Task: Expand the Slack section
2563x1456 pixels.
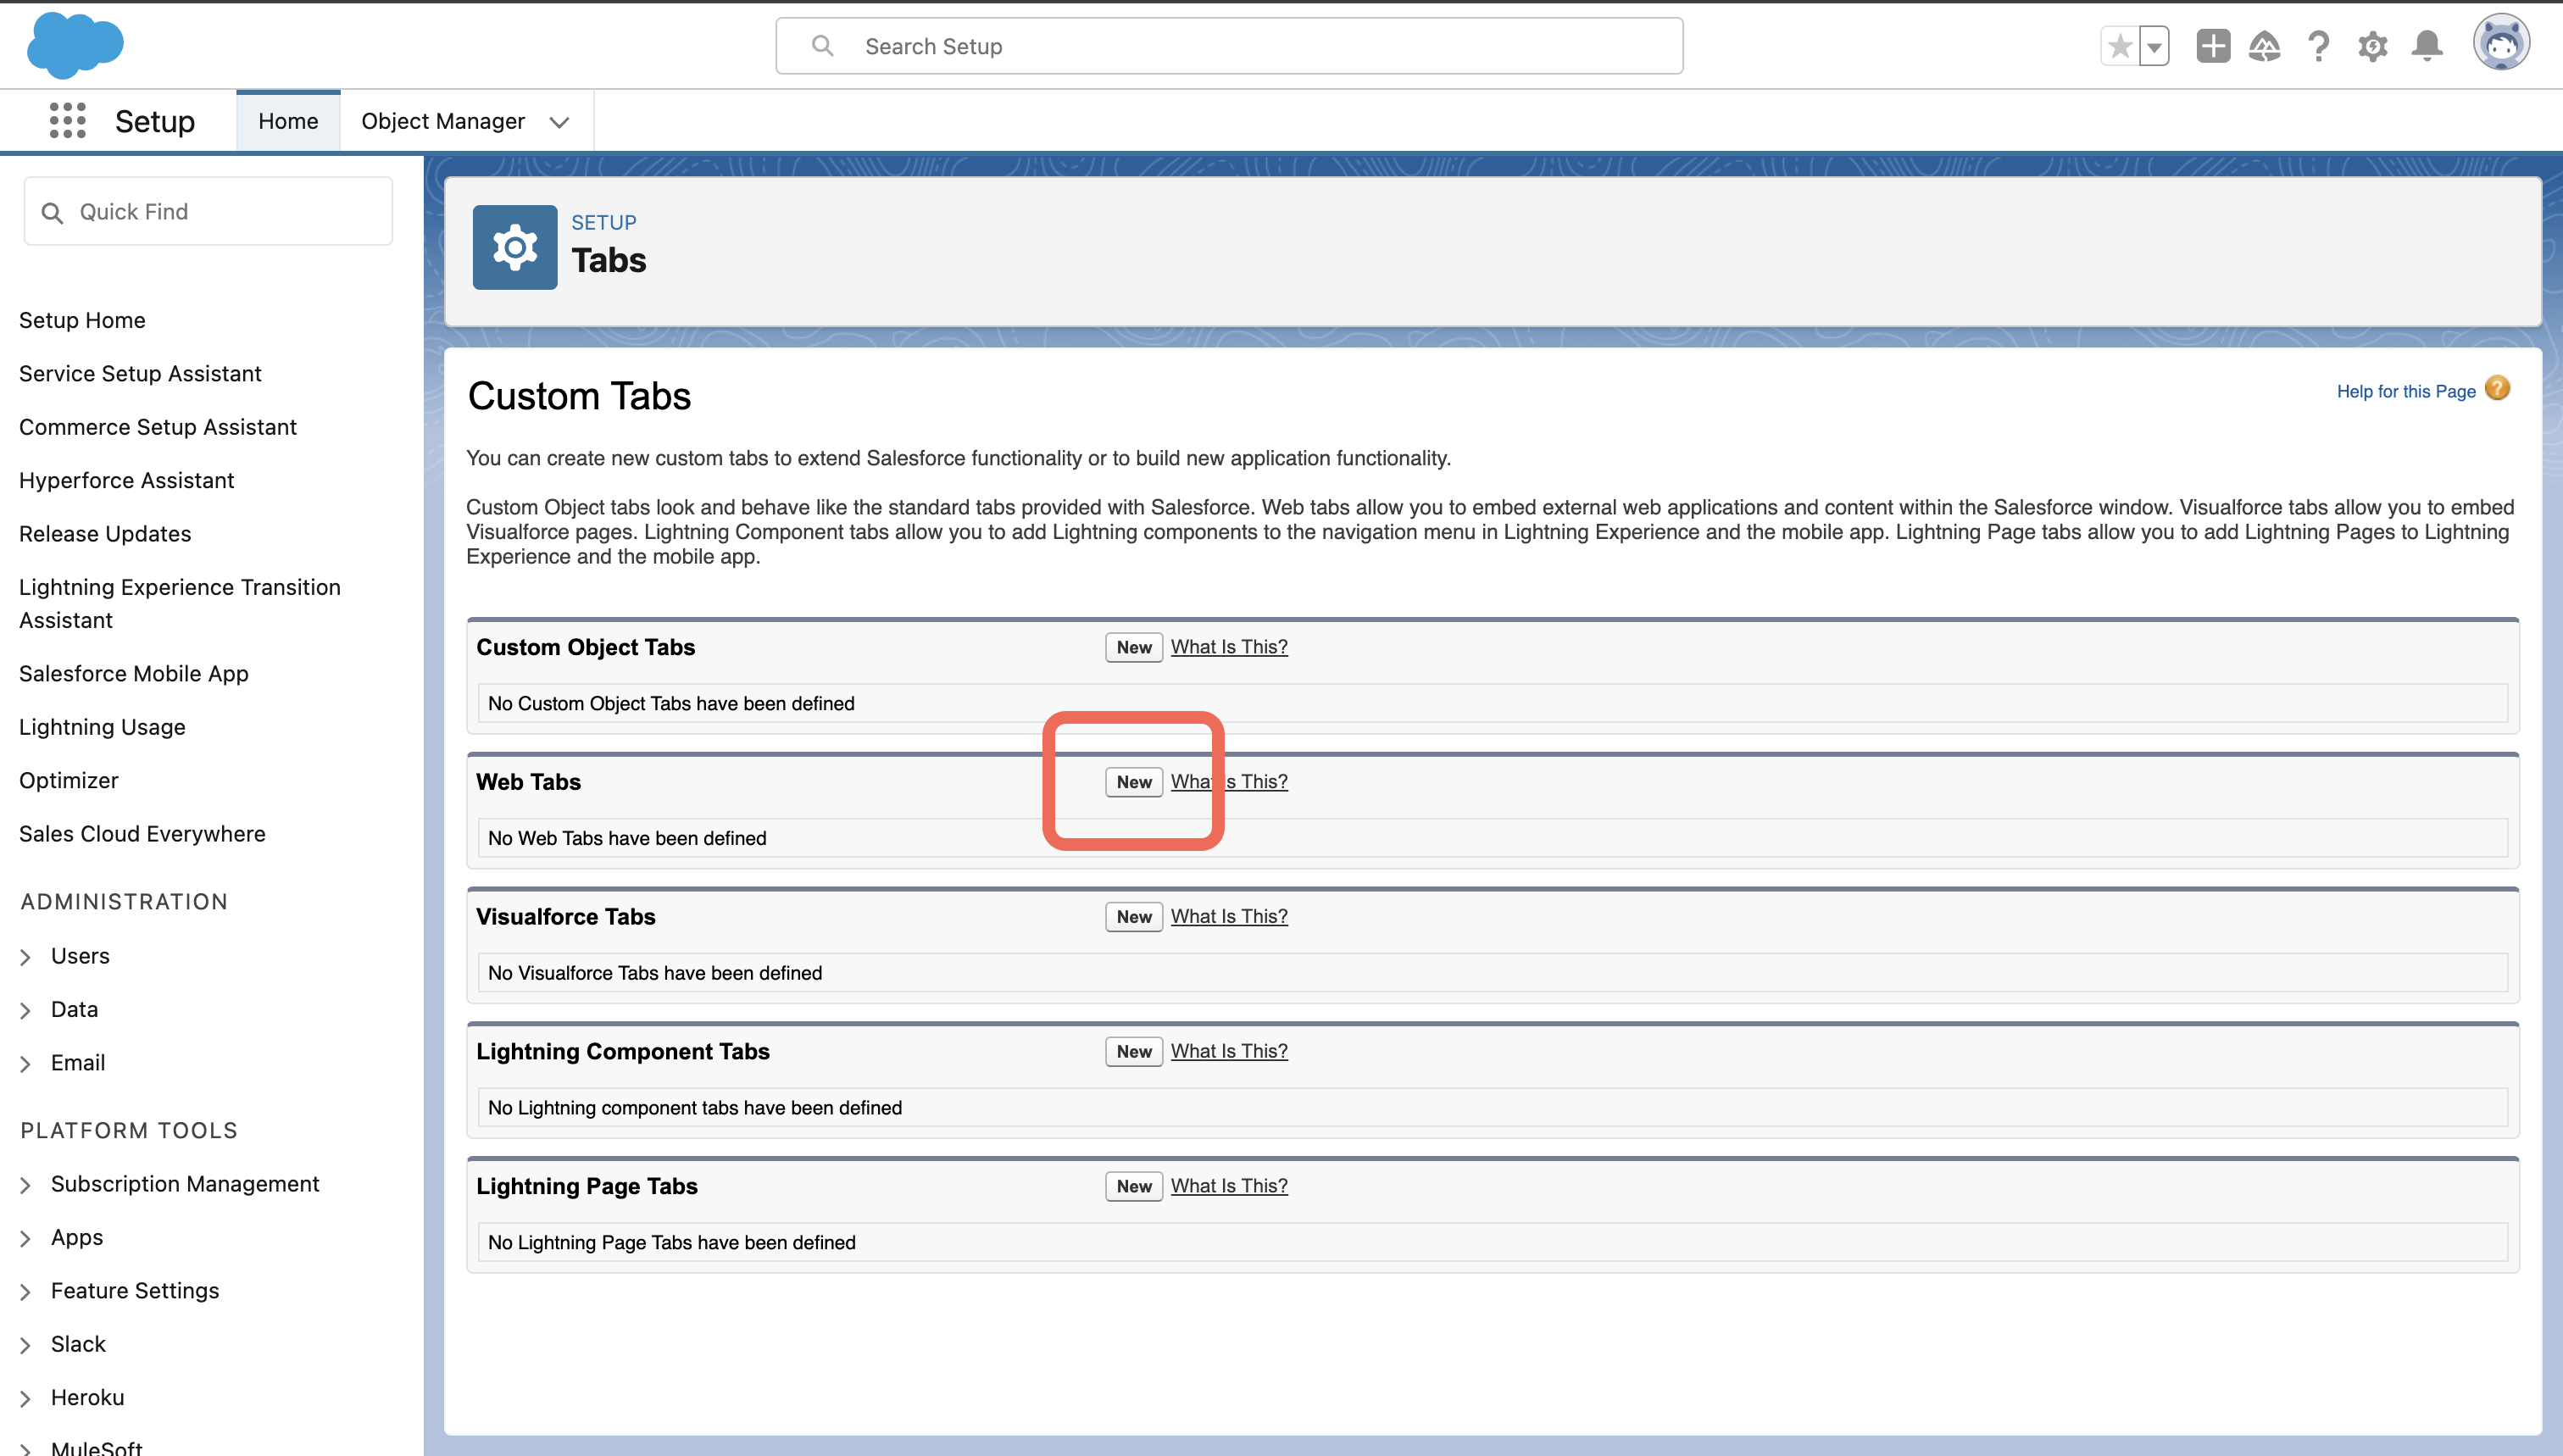Action: tap(26, 1345)
